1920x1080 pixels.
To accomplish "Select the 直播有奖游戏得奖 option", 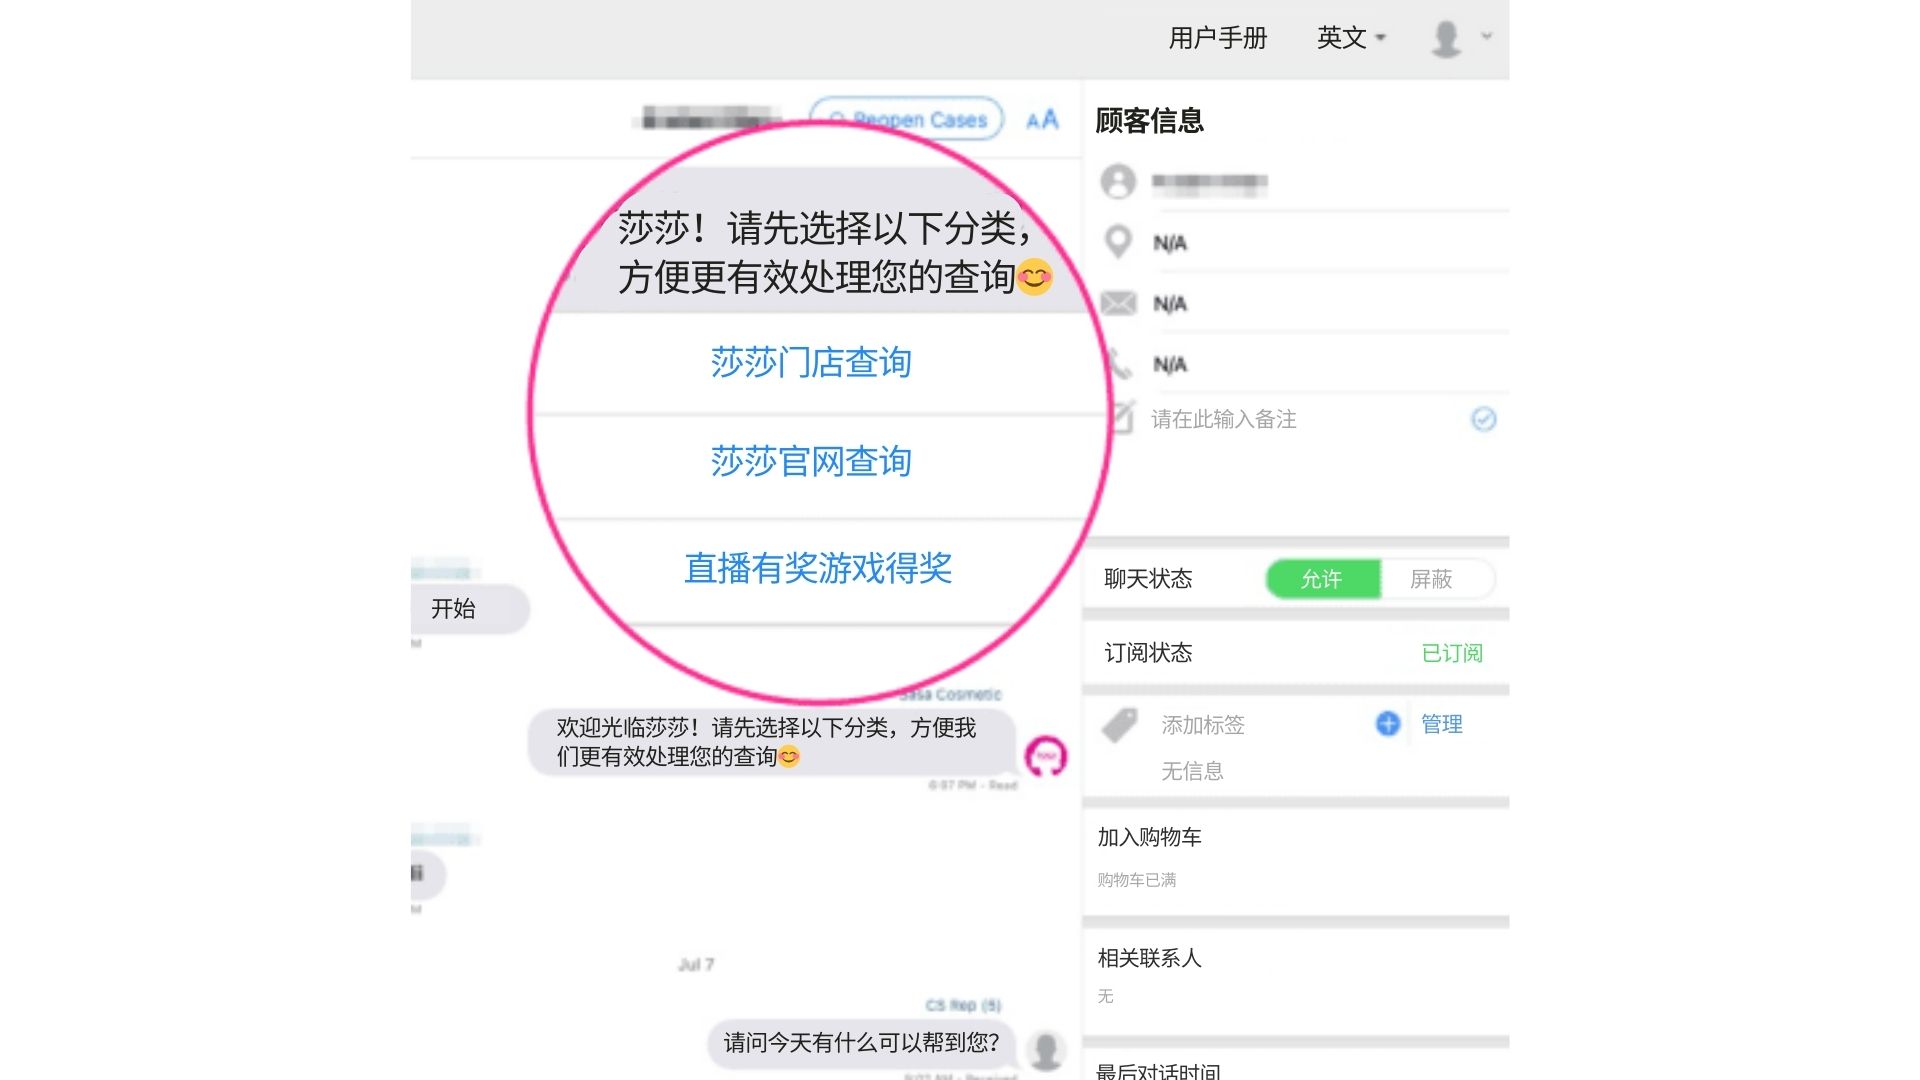I will (x=818, y=568).
